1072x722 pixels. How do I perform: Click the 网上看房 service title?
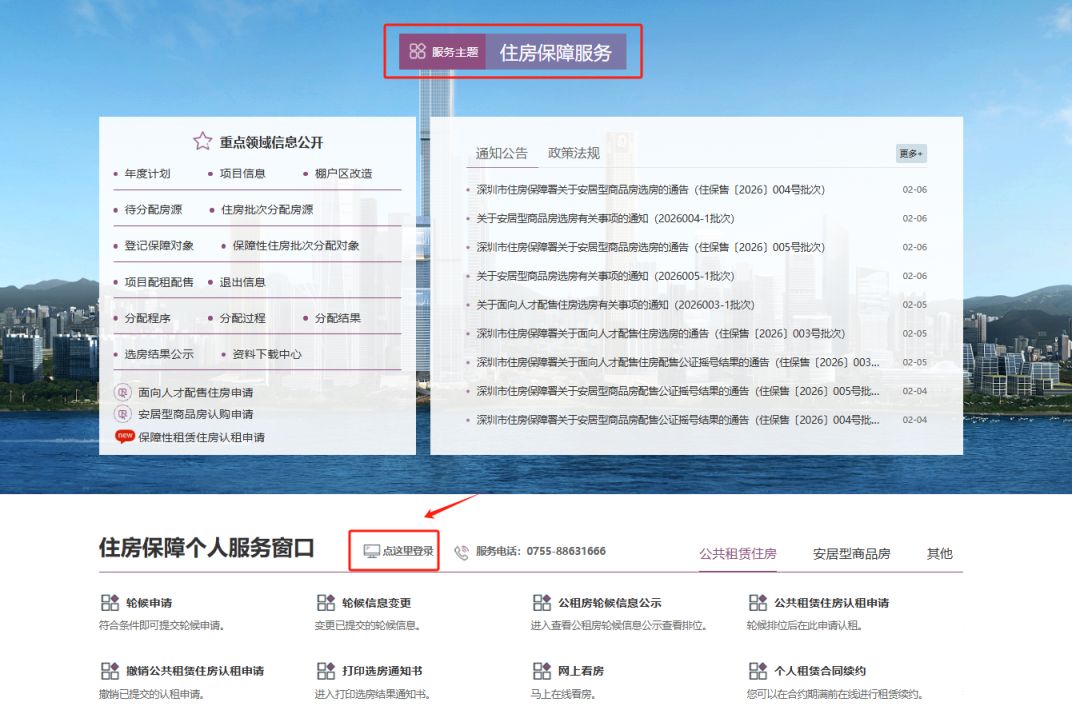pos(581,671)
